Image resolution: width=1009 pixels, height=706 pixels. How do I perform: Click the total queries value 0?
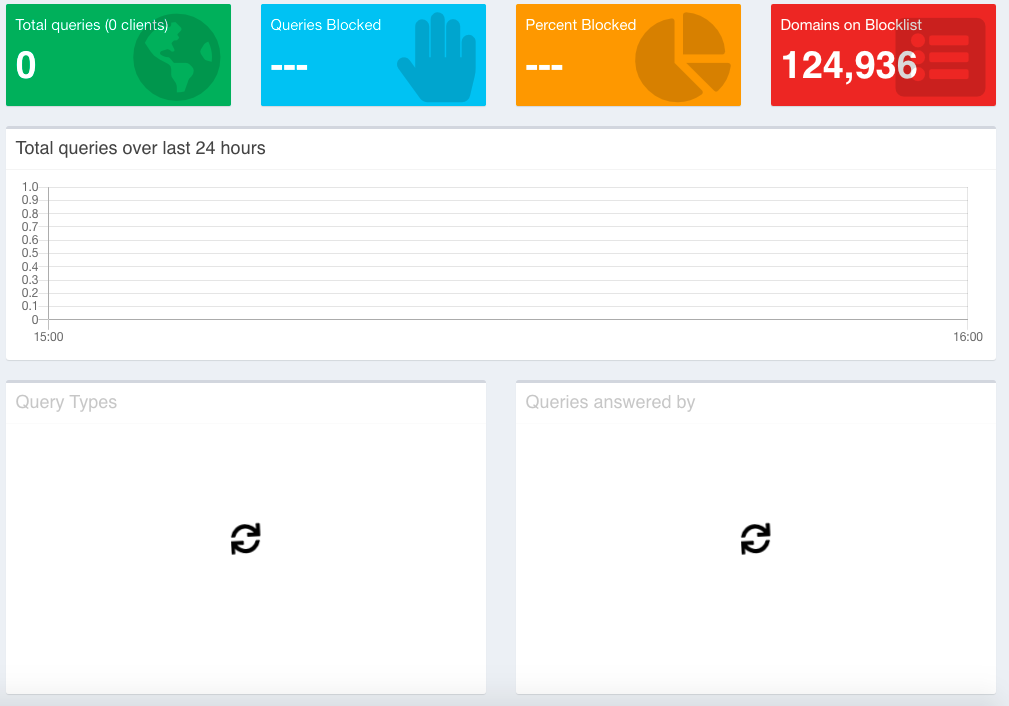[x=26, y=66]
